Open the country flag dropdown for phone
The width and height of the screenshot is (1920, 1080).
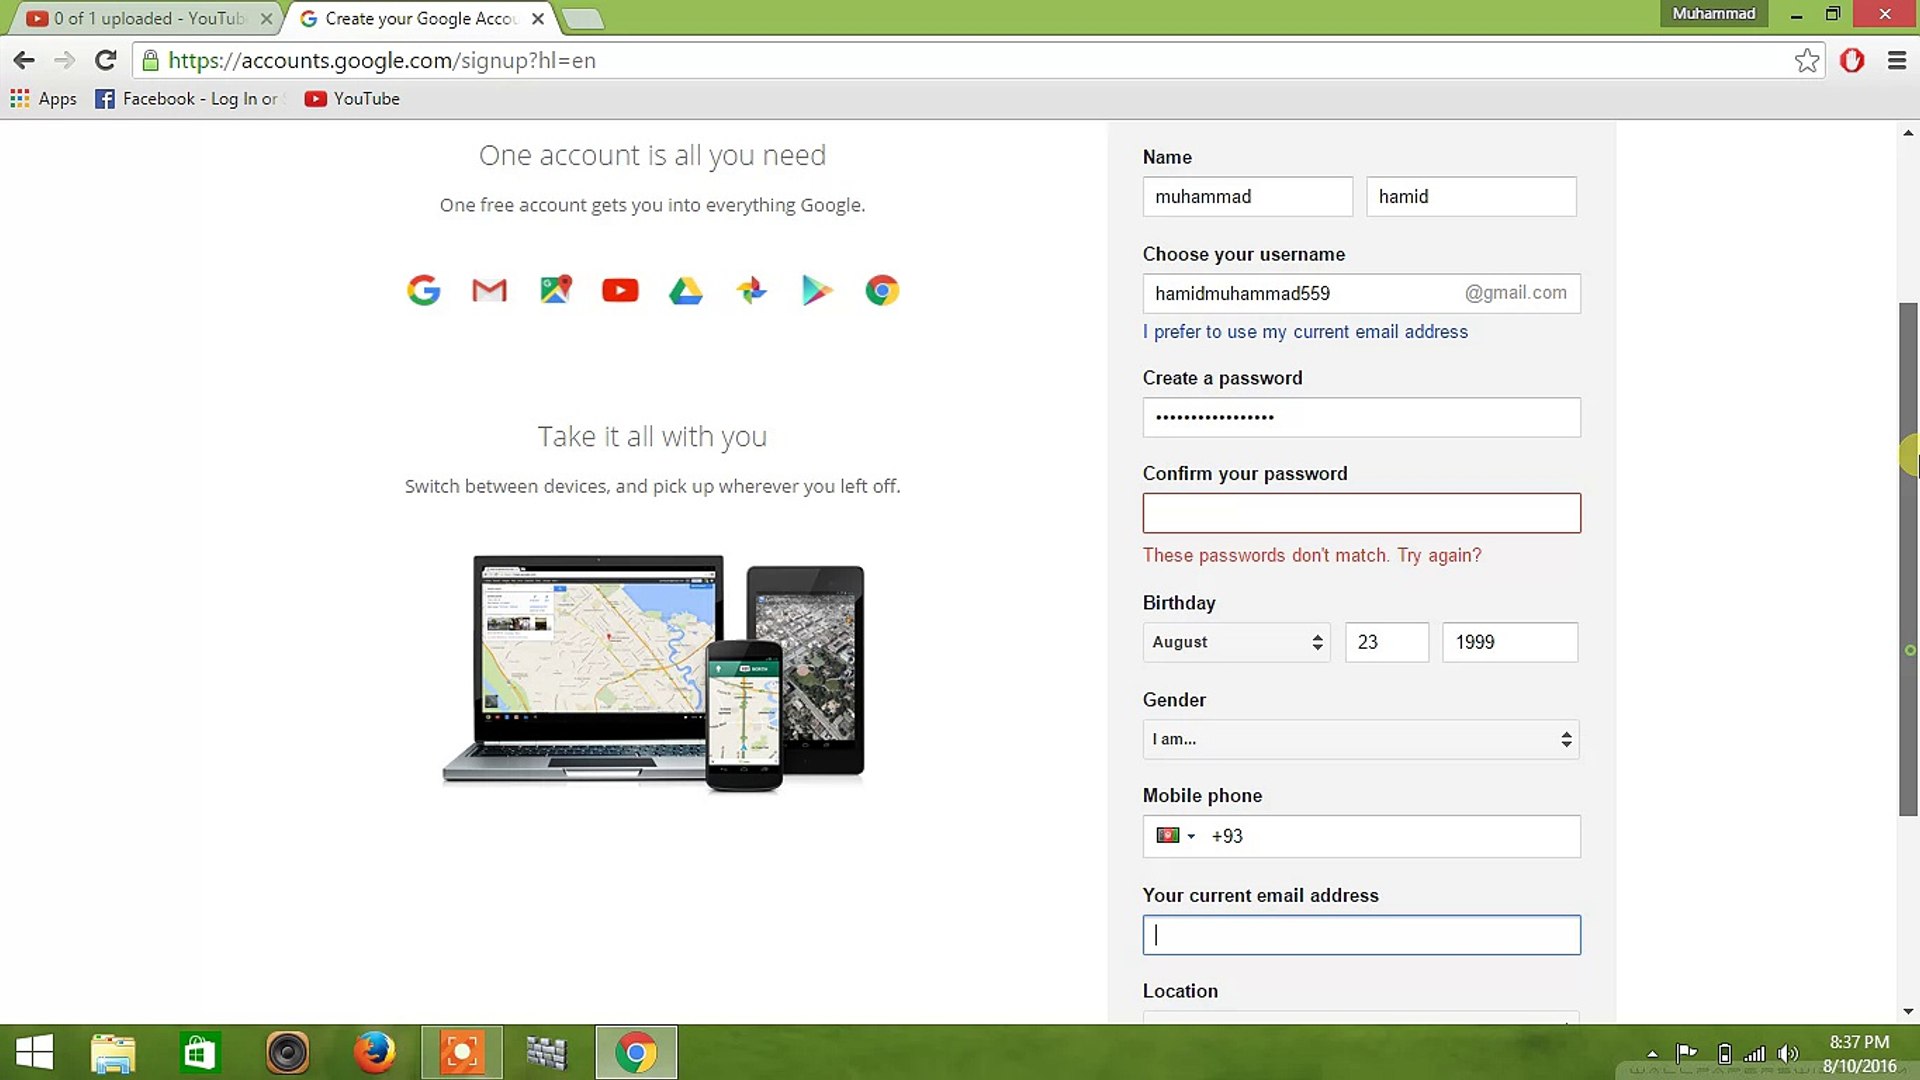[1175, 836]
